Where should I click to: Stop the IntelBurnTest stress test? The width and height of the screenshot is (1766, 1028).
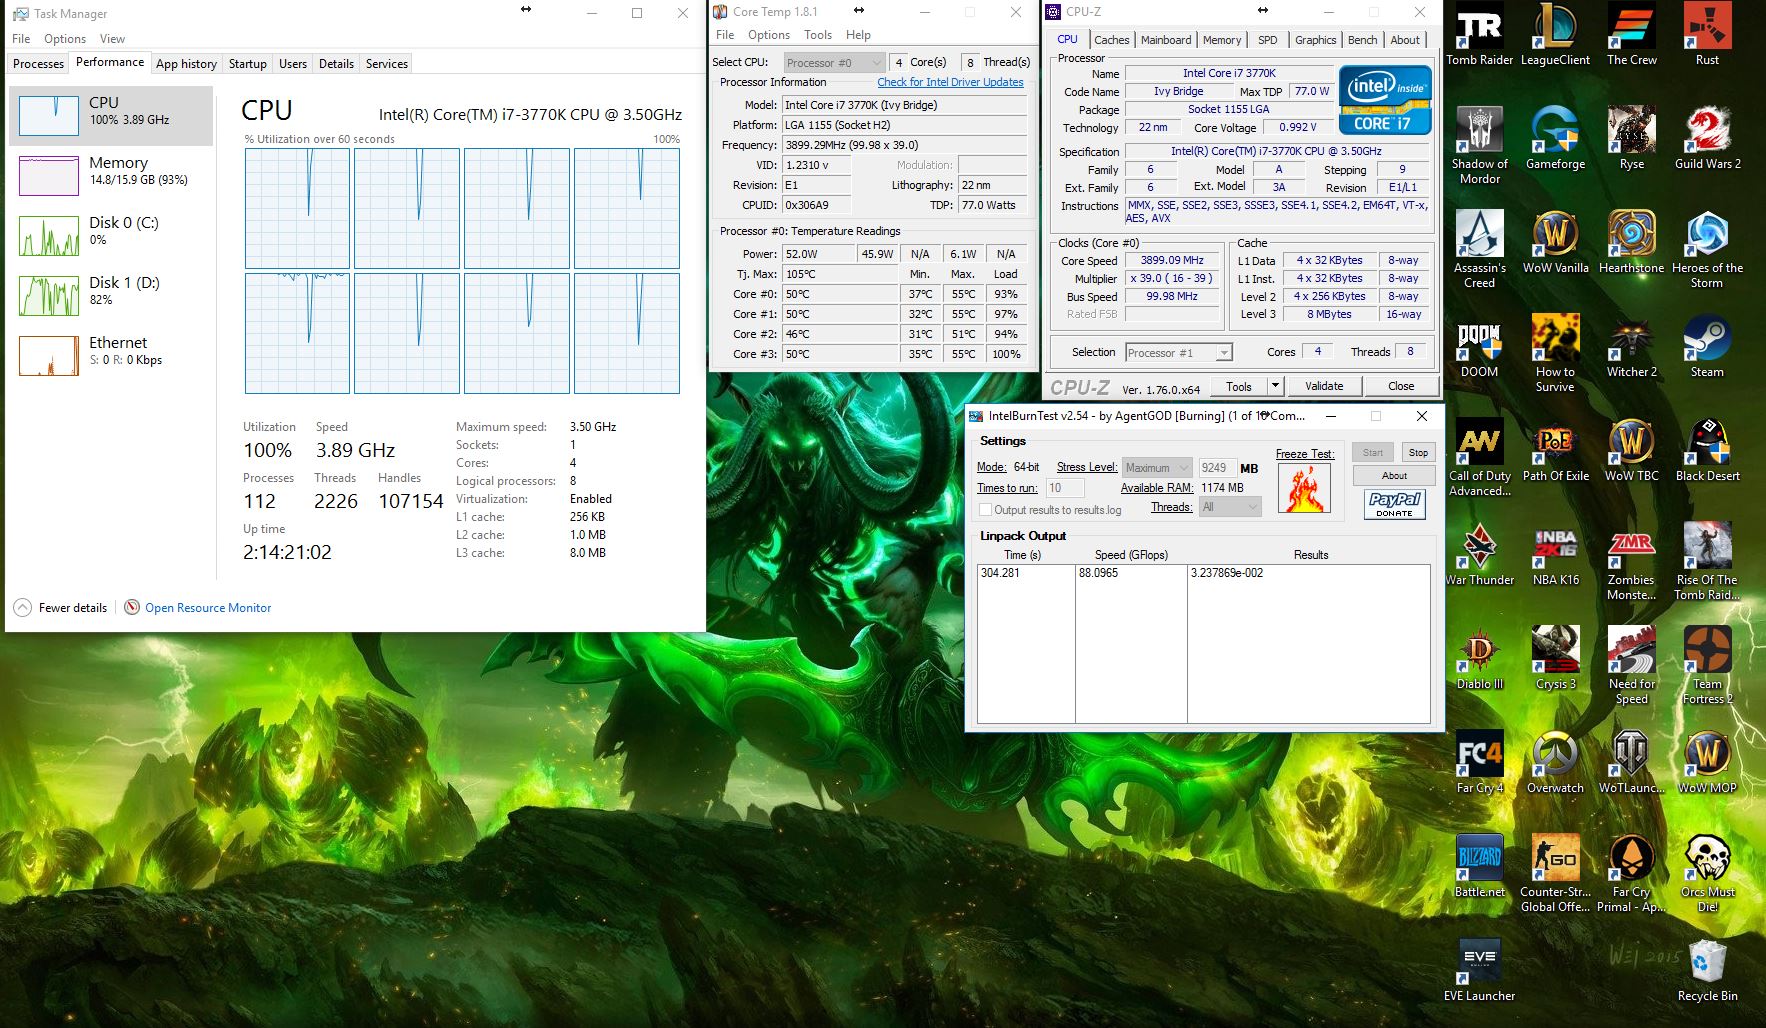pos(1418,452)
